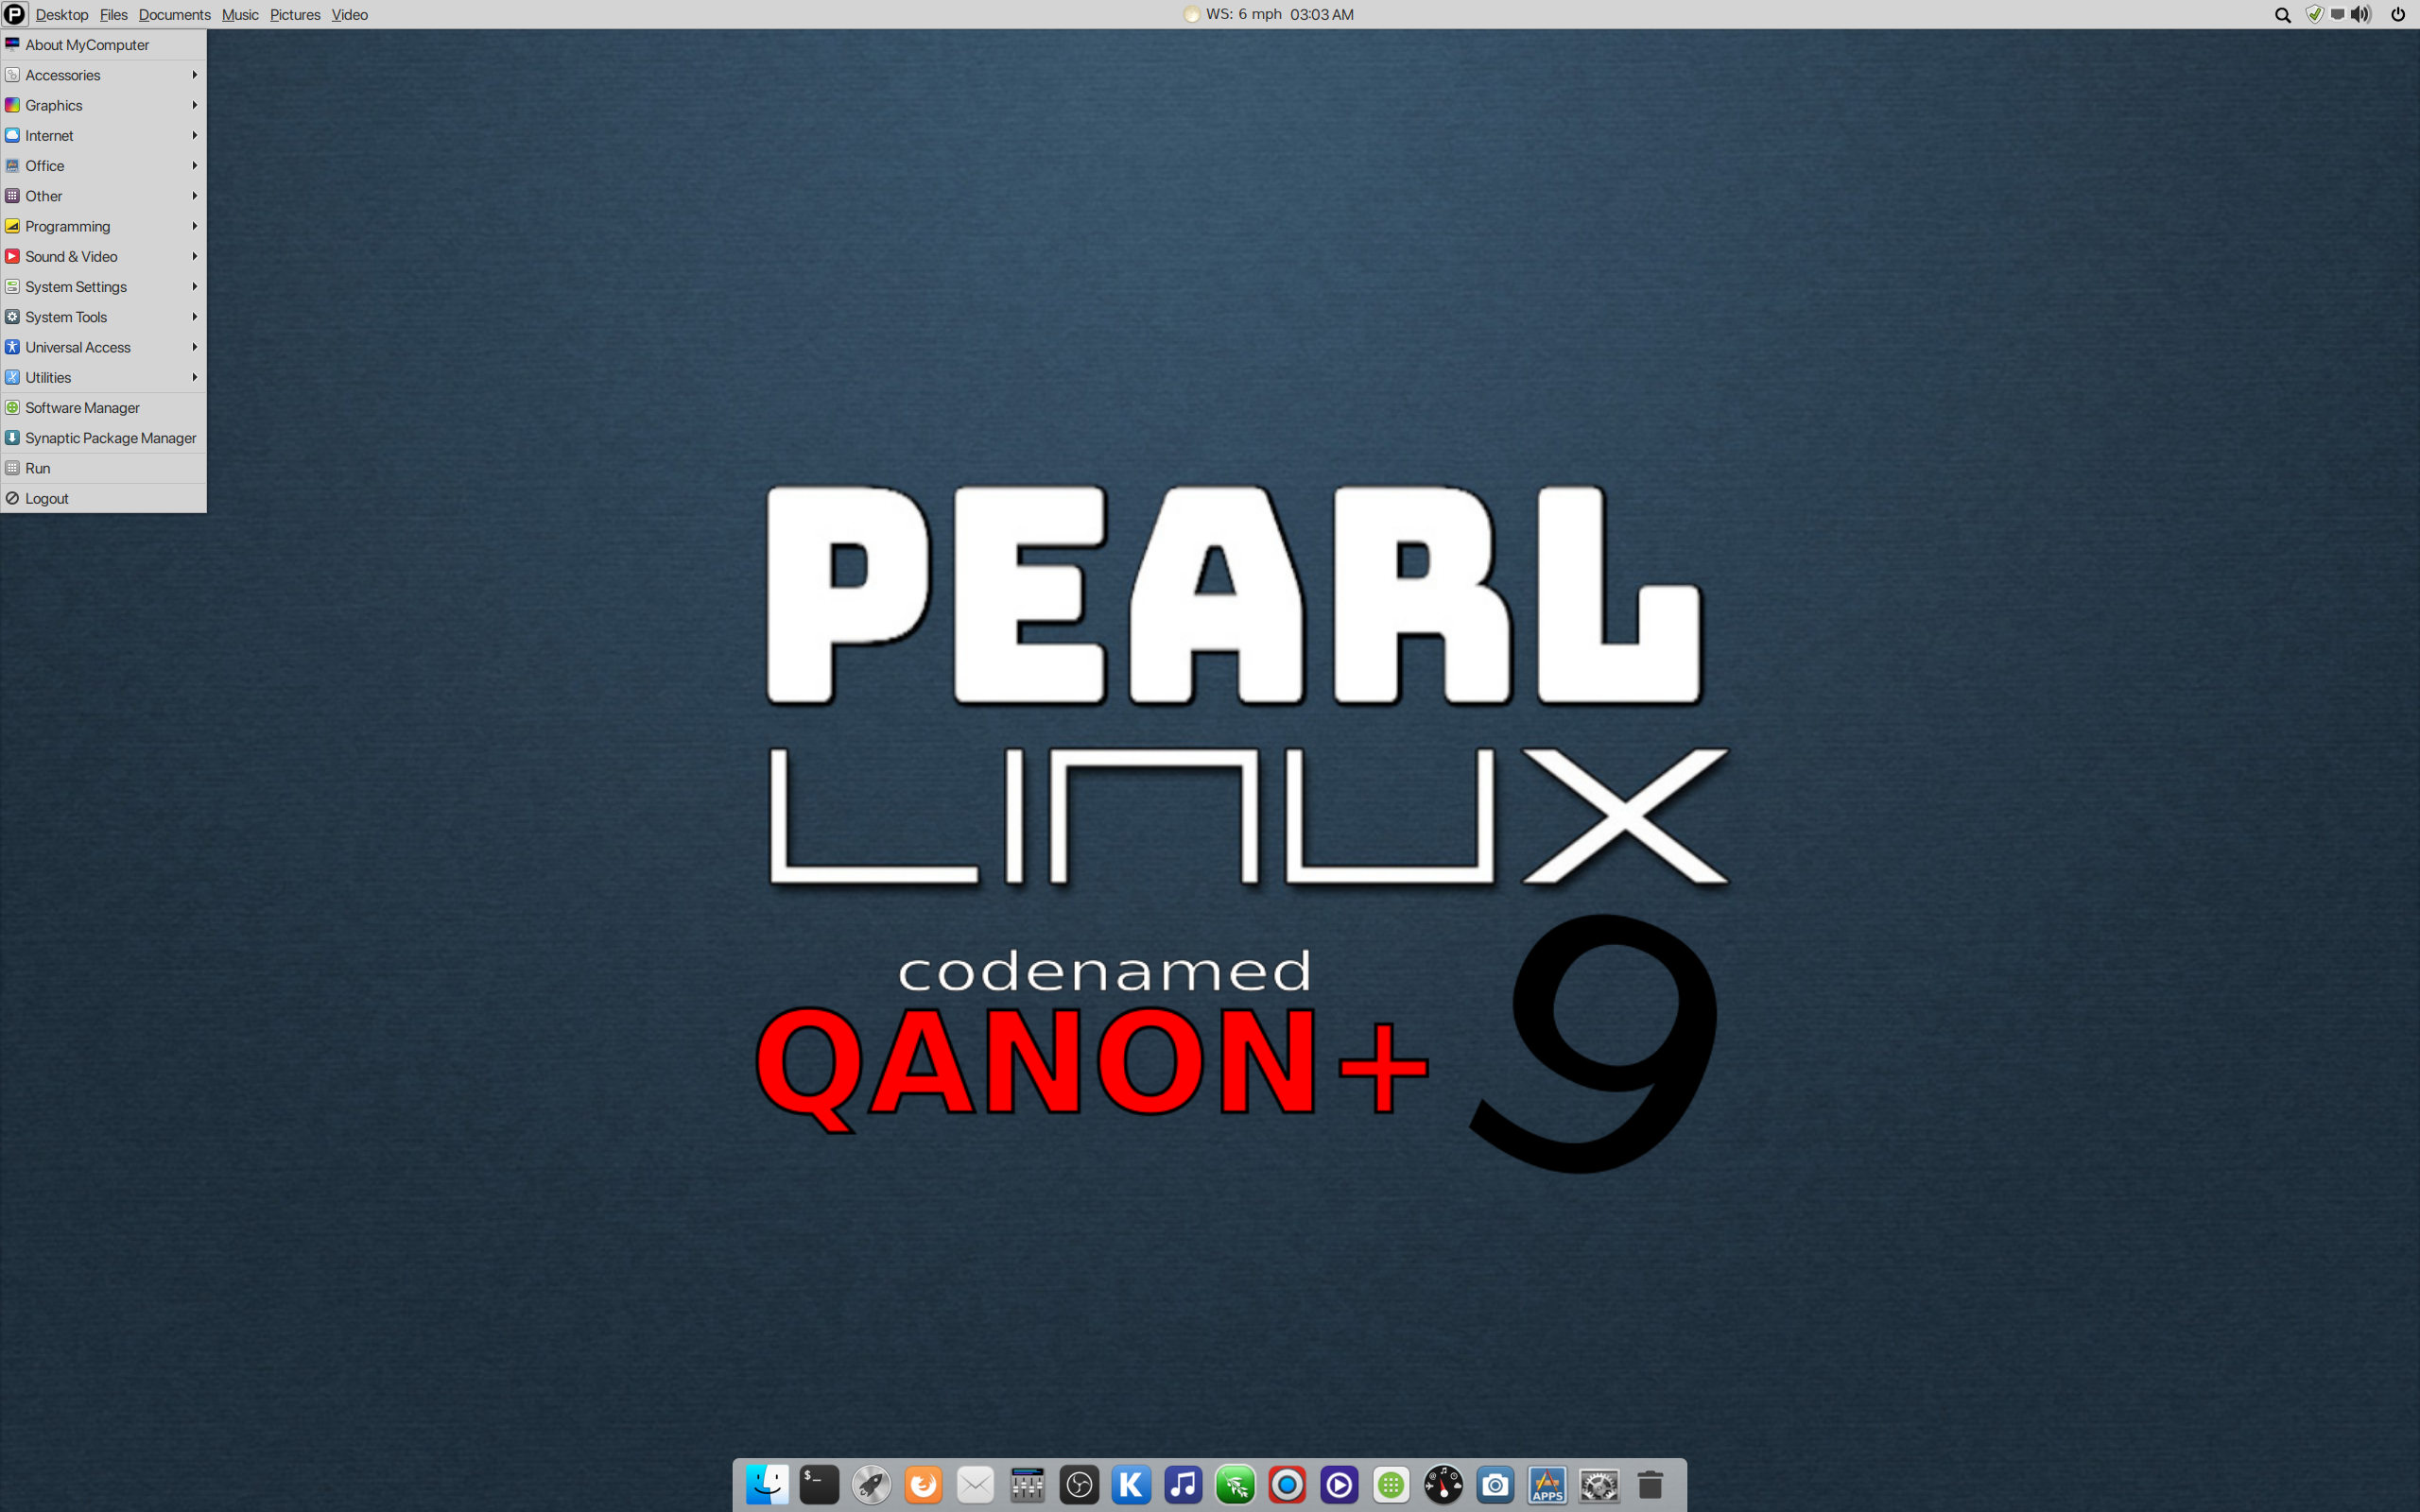The image size is (2420, 1512).
Task: Expand the Graphics submenu
Action: coord(103,105)
